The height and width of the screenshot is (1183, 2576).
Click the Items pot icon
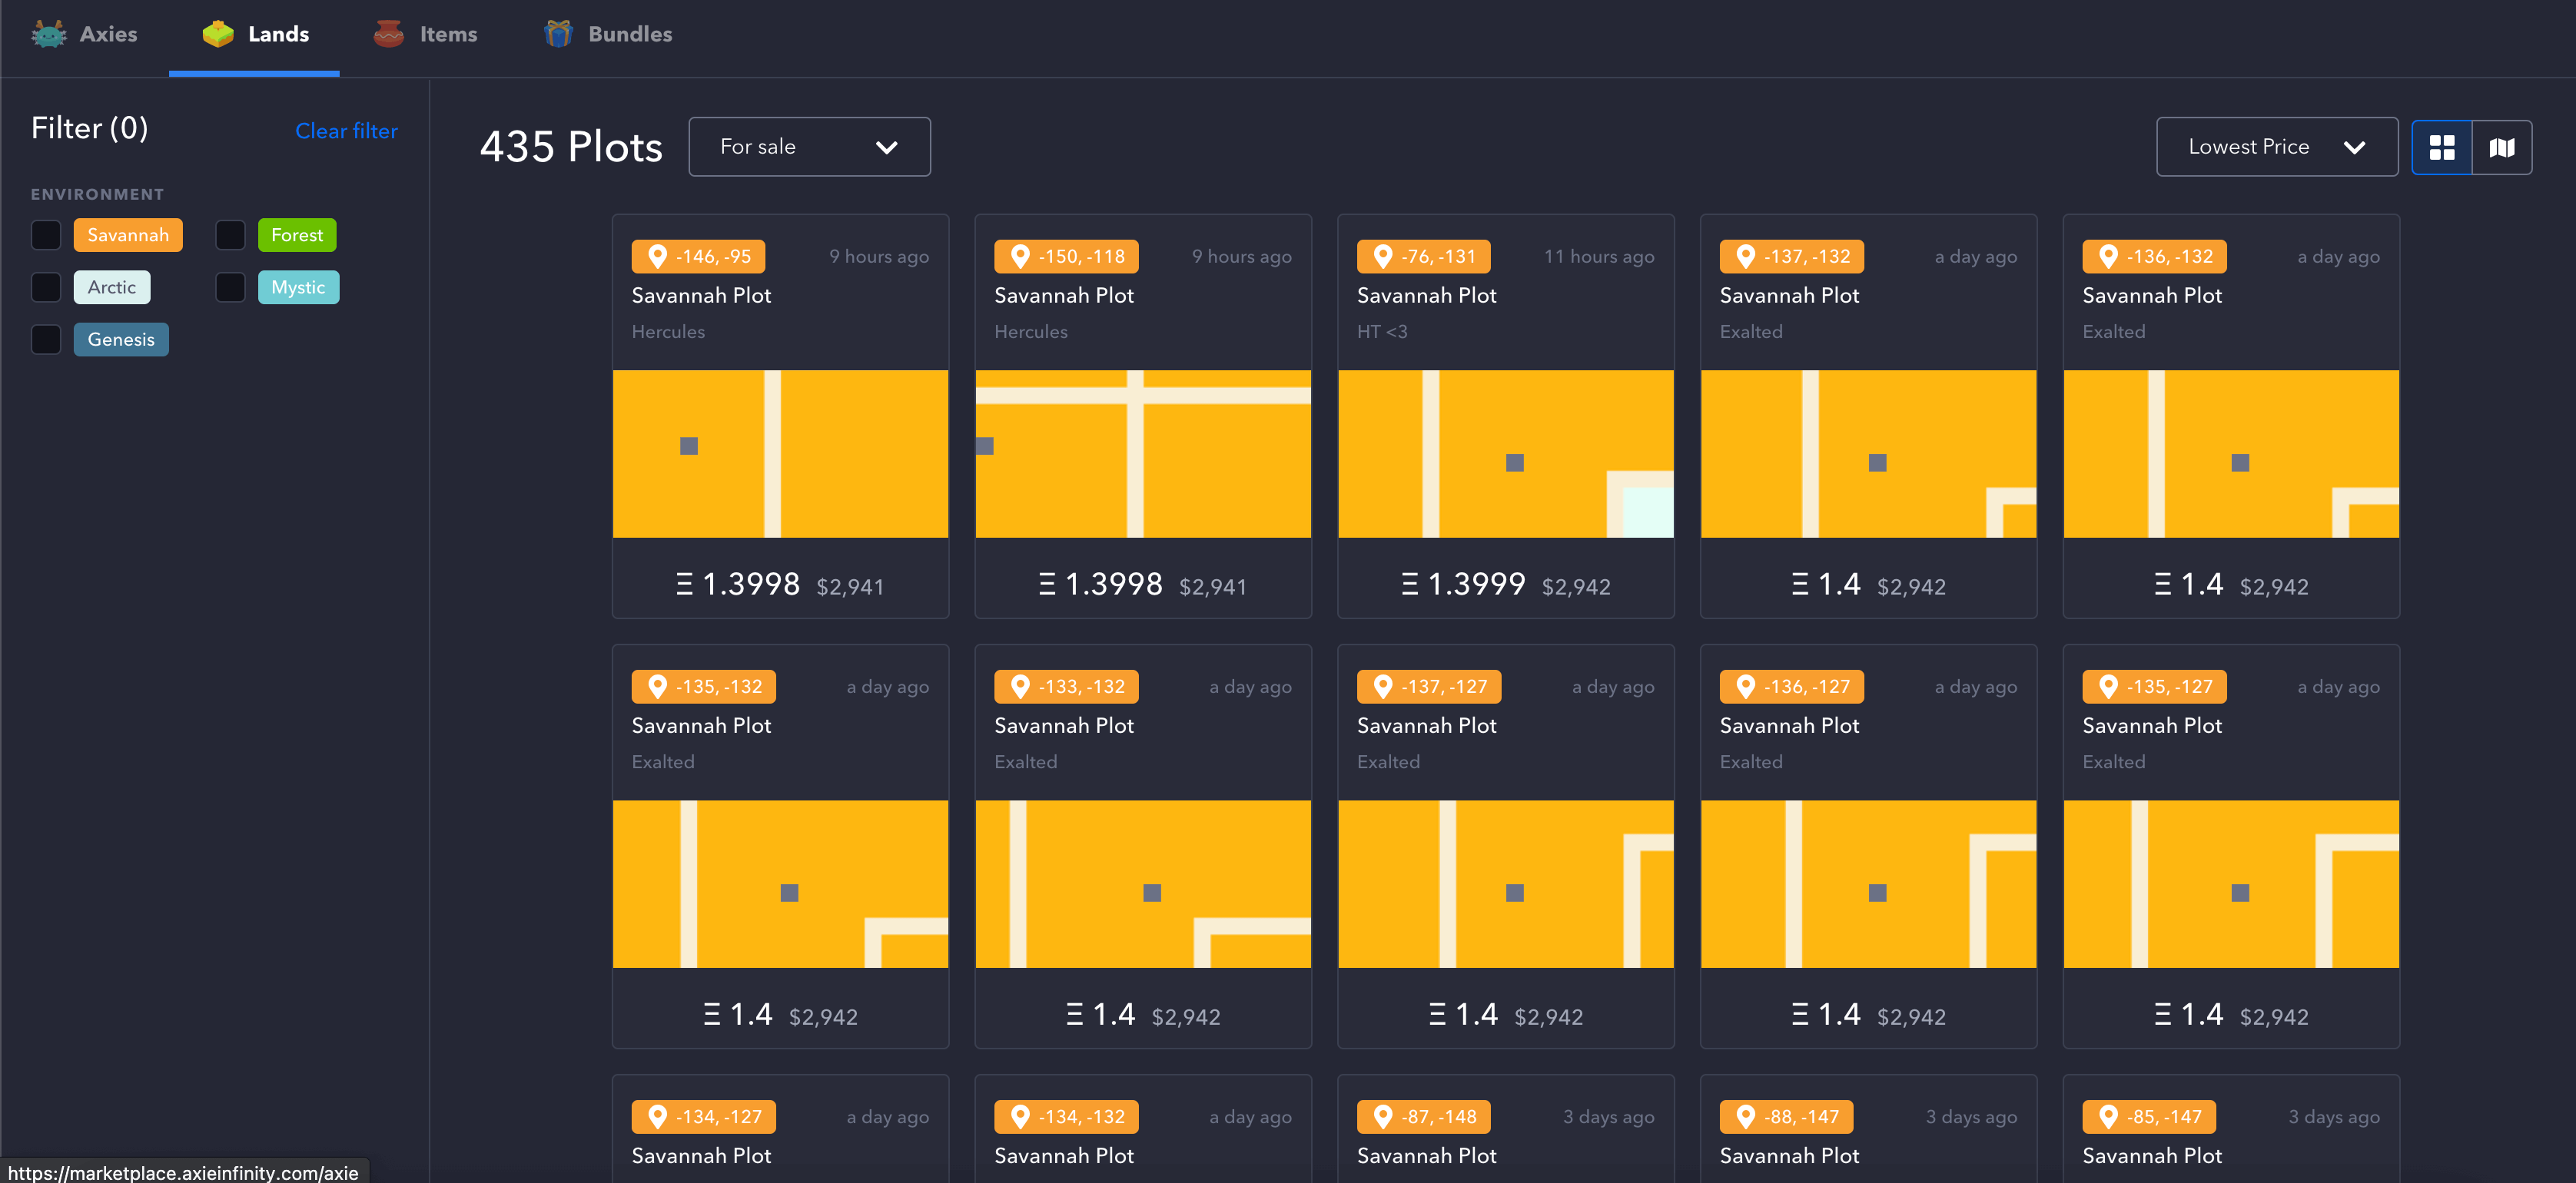click(388, 34)
